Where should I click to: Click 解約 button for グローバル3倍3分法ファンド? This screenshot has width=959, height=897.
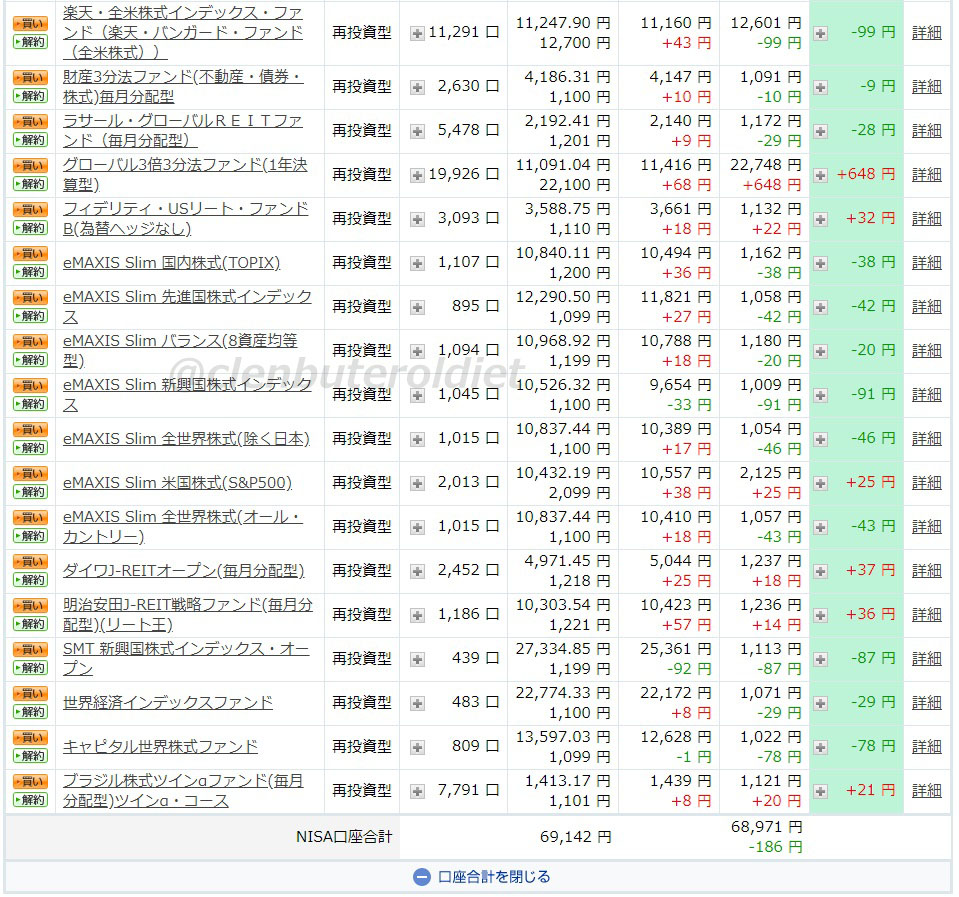click(x=31, y=183)
